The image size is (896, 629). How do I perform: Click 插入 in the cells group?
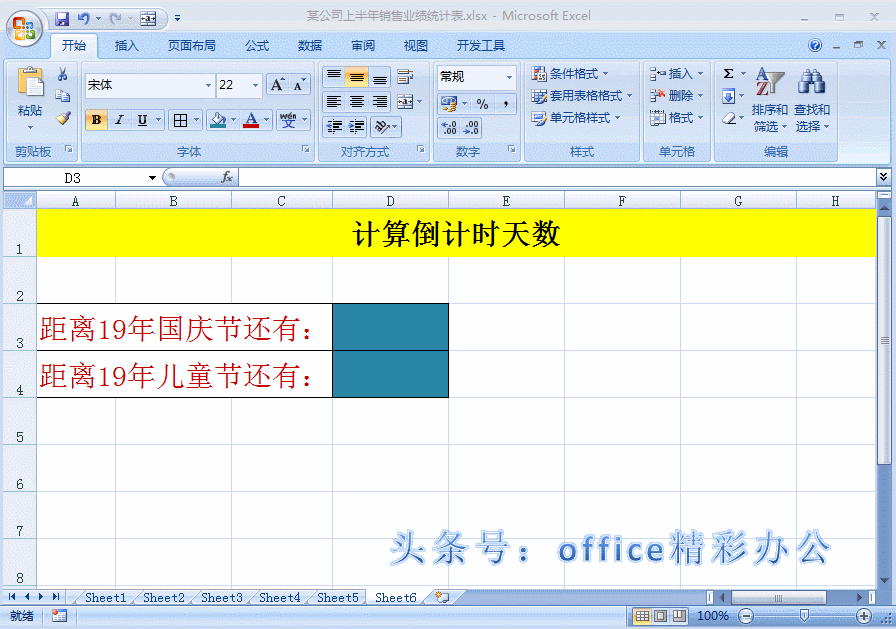[x=676, y=74]
